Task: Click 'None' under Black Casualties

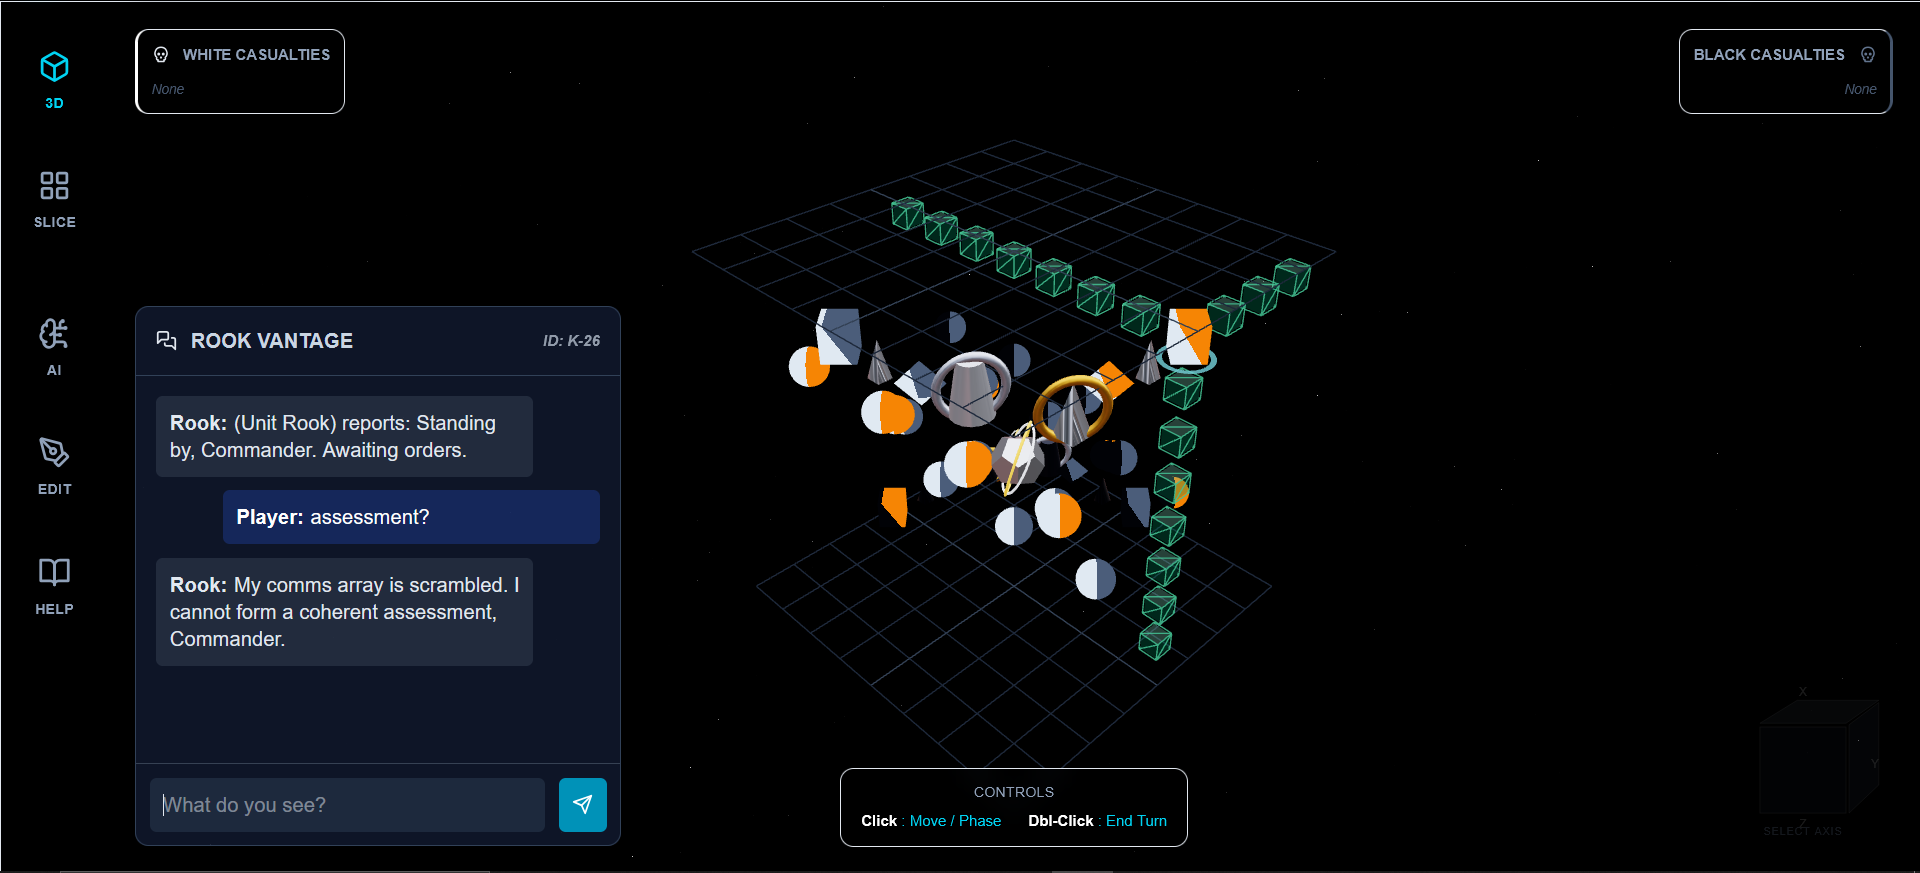Action: point(1860,89)
